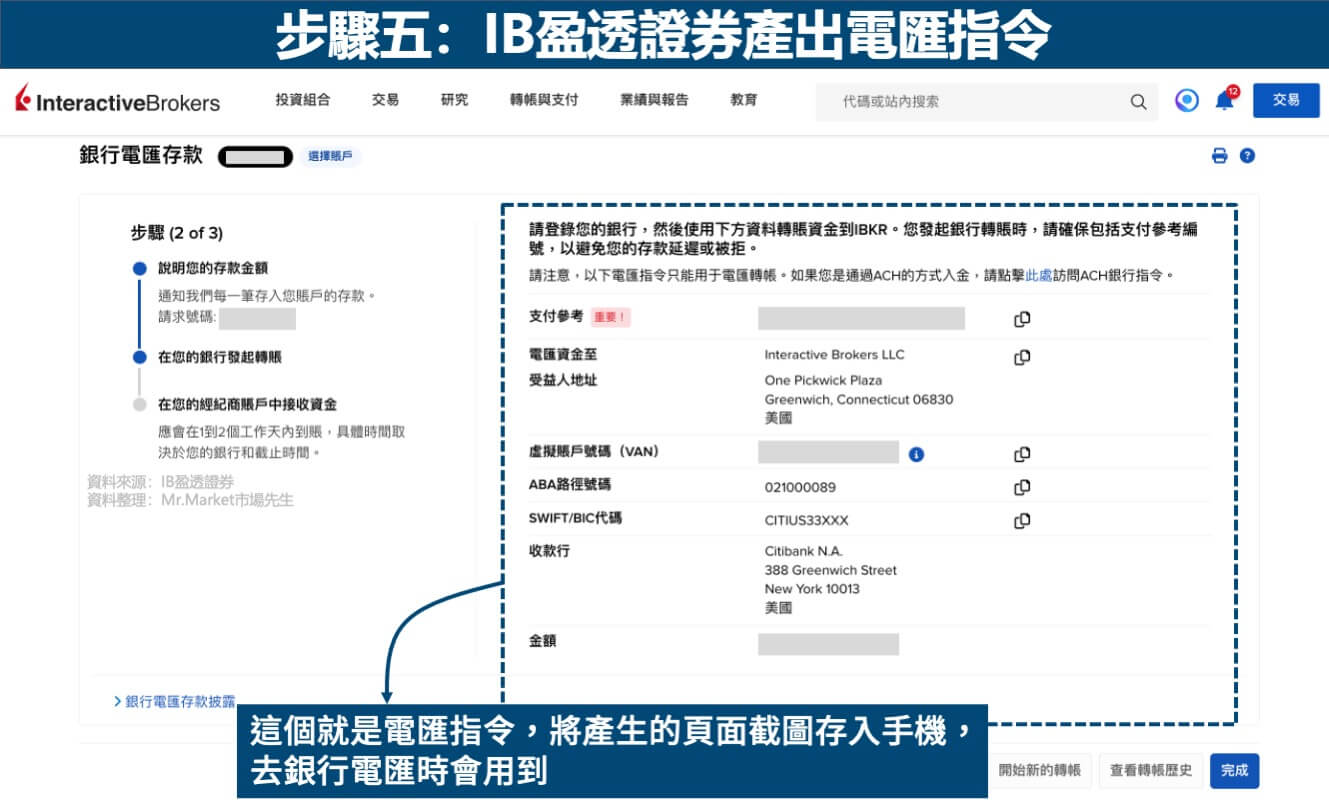This screenshot has width=1329, height=811.
Task: Click the 重要! badge
Action: pos(611,317)
